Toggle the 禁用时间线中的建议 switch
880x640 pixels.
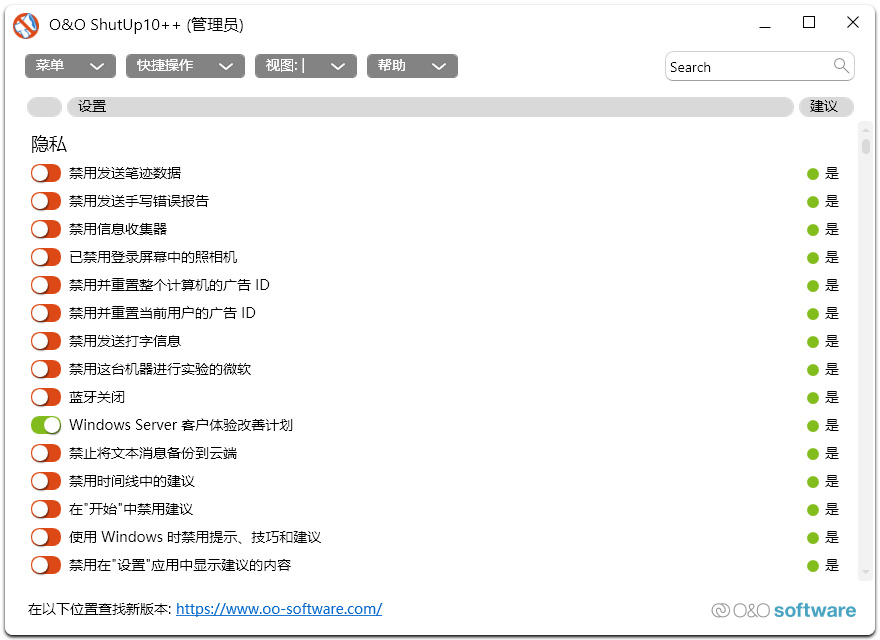[x=45, y=481]
